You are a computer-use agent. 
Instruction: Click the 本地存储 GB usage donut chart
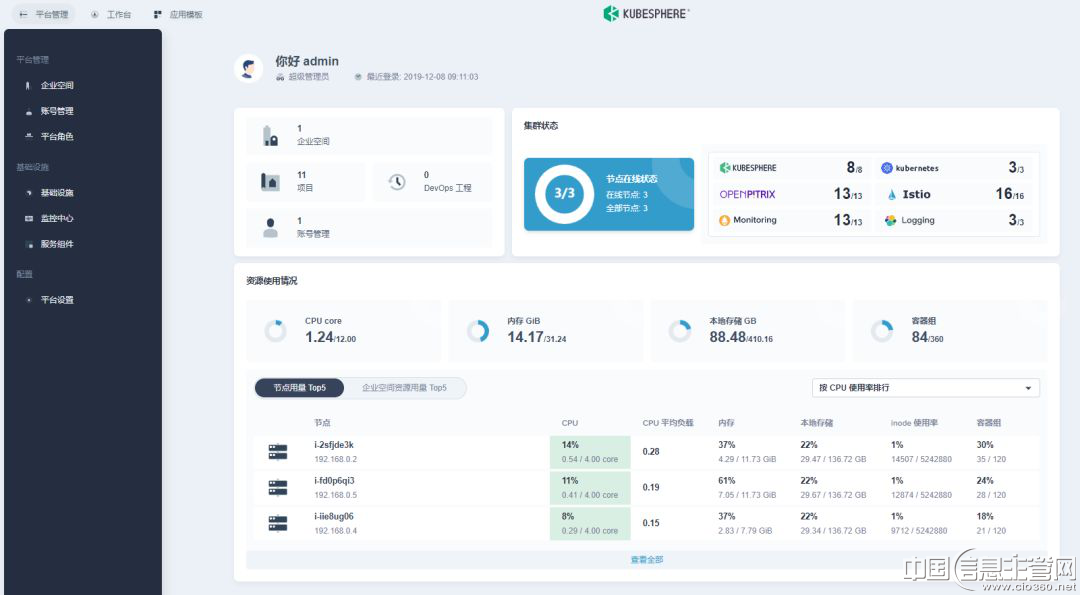[x=680, y=331]
